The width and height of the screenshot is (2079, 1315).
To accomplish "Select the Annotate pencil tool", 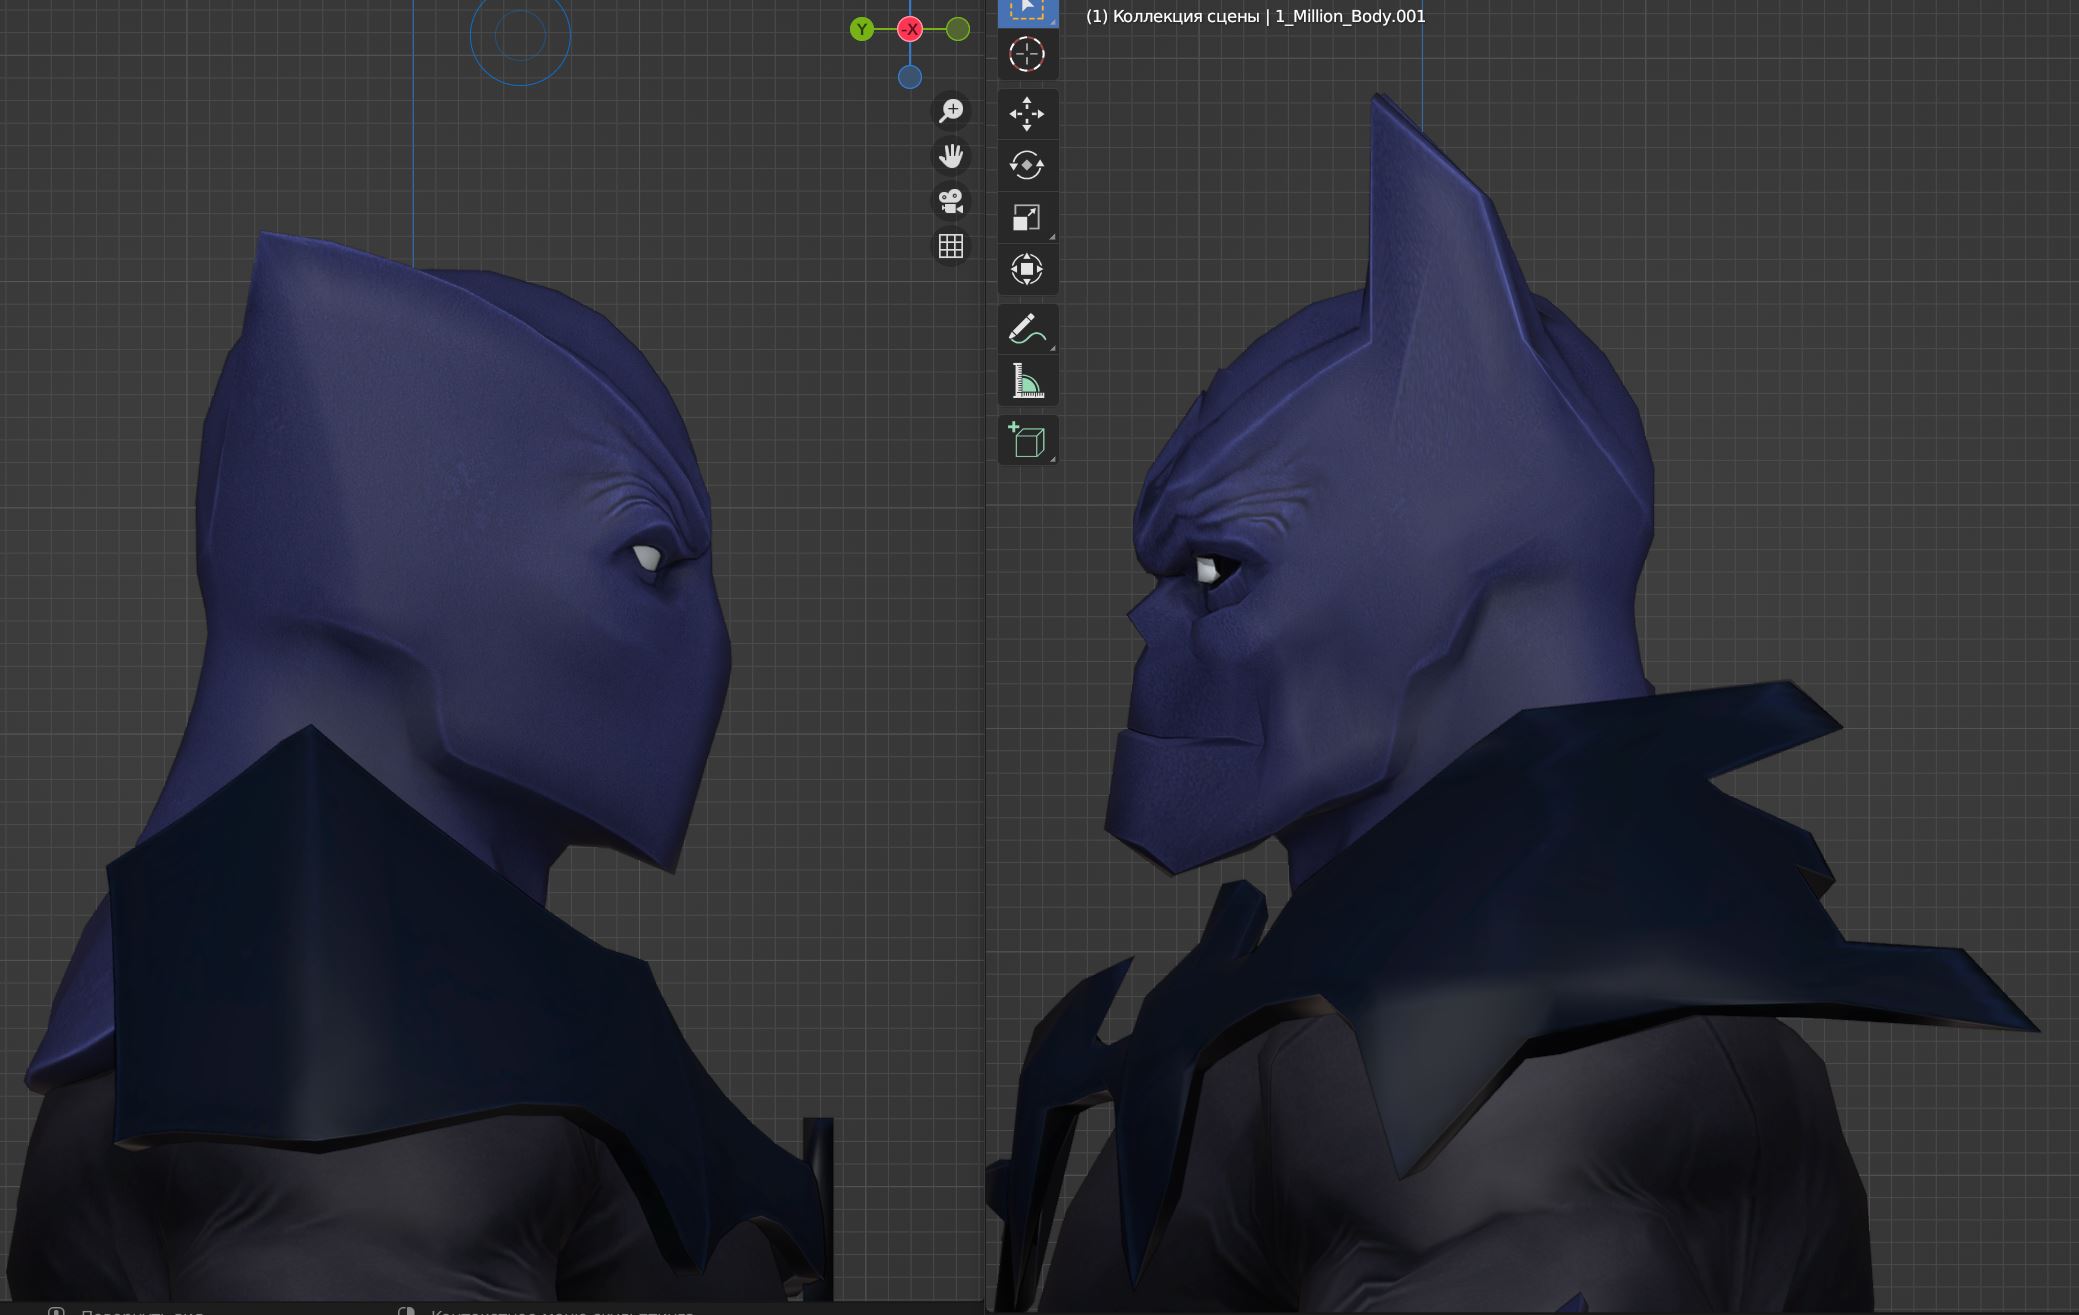I will (1027, 329).
